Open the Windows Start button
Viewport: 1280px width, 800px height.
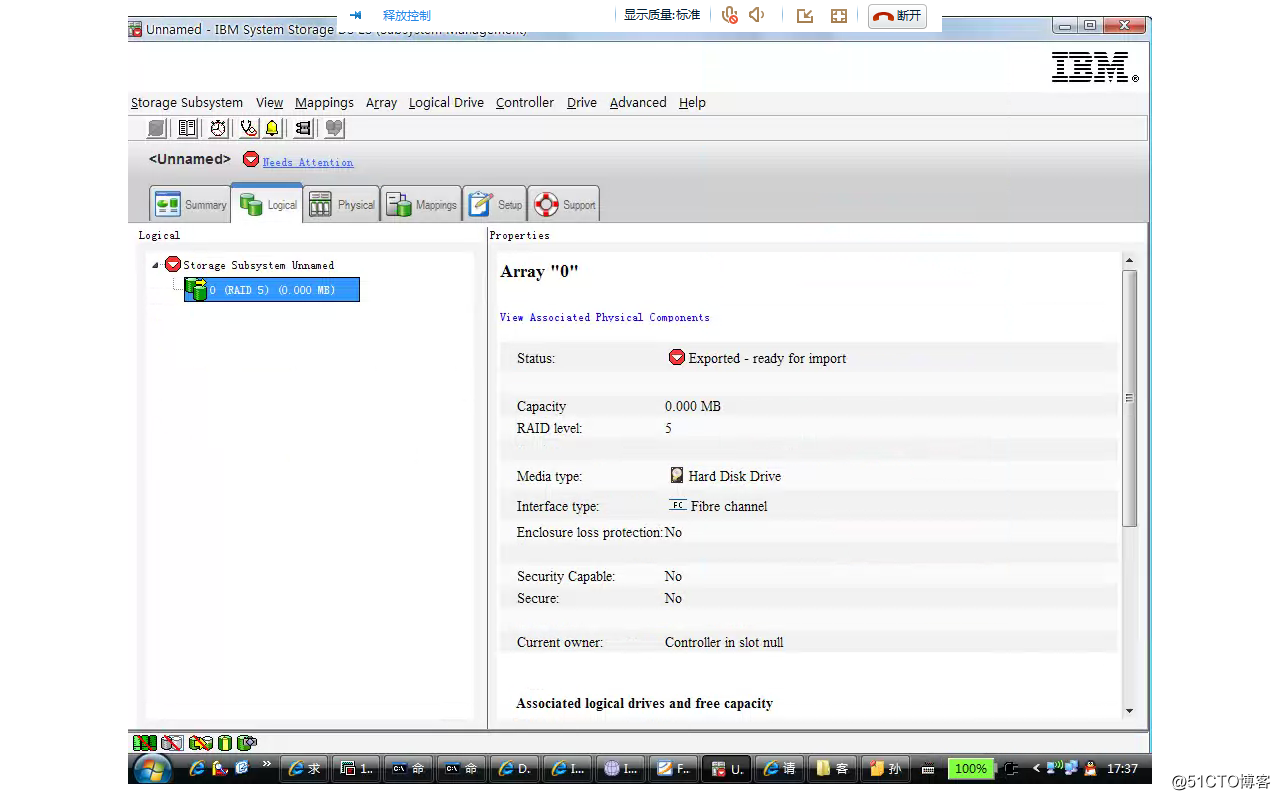[153, 769]
